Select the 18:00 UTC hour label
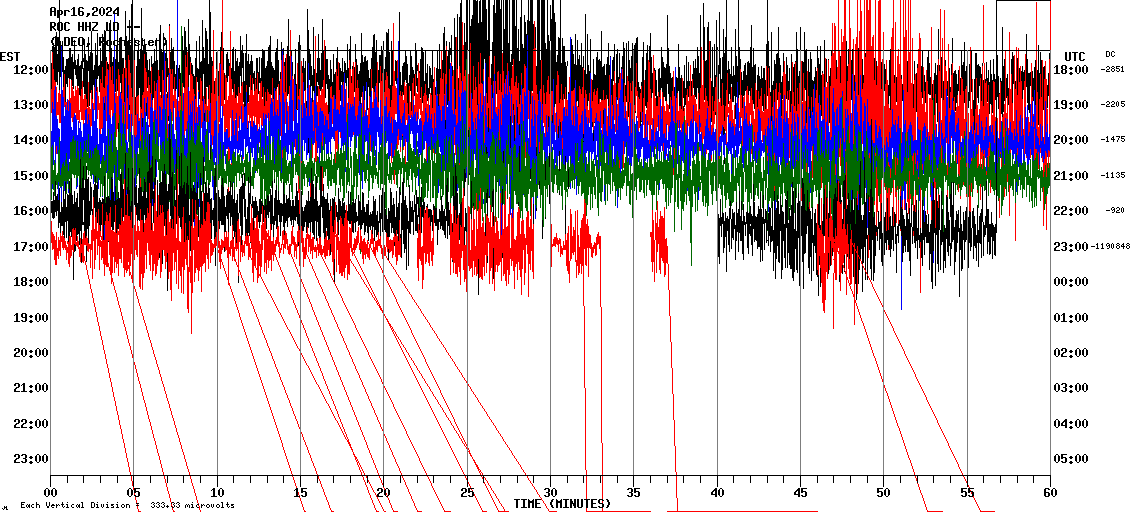1130x519 pixels. (1071, 69)
